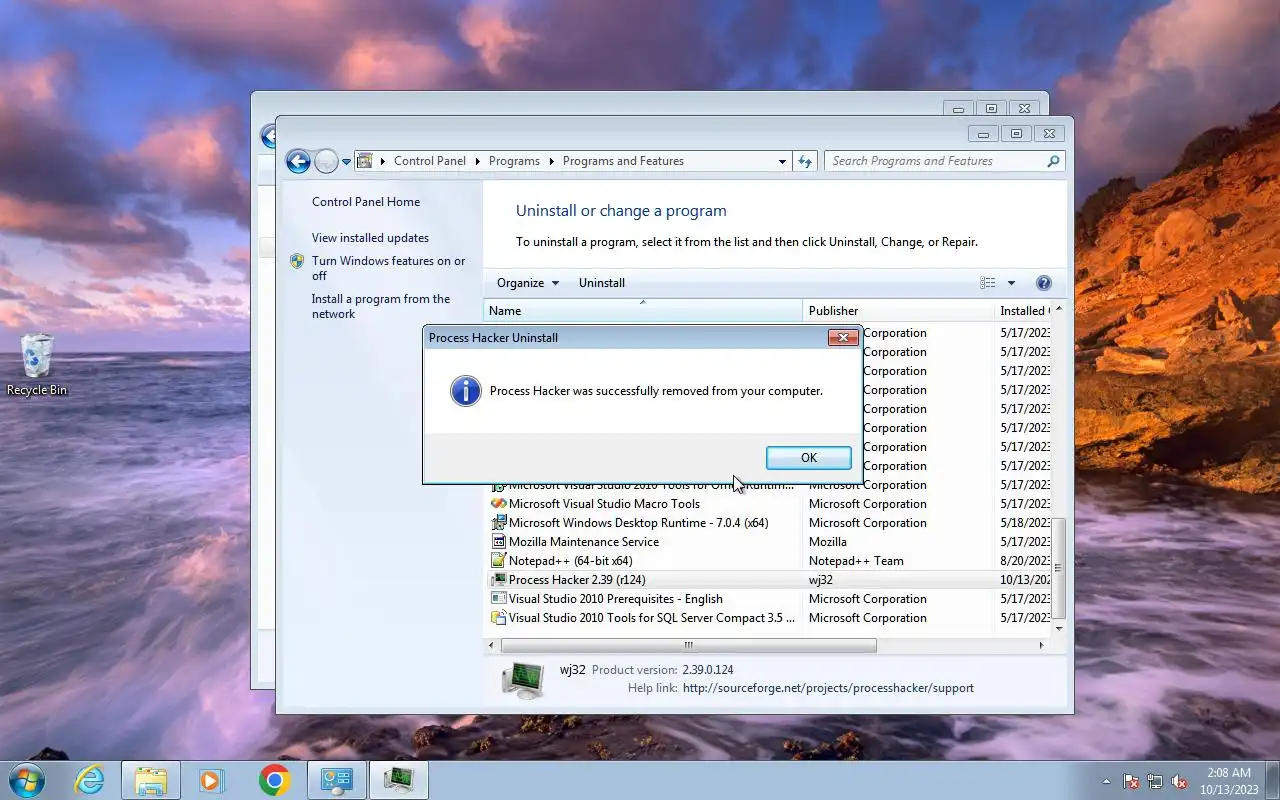
Task: Click Mozilla publisher cell
Action: [828, 542]
